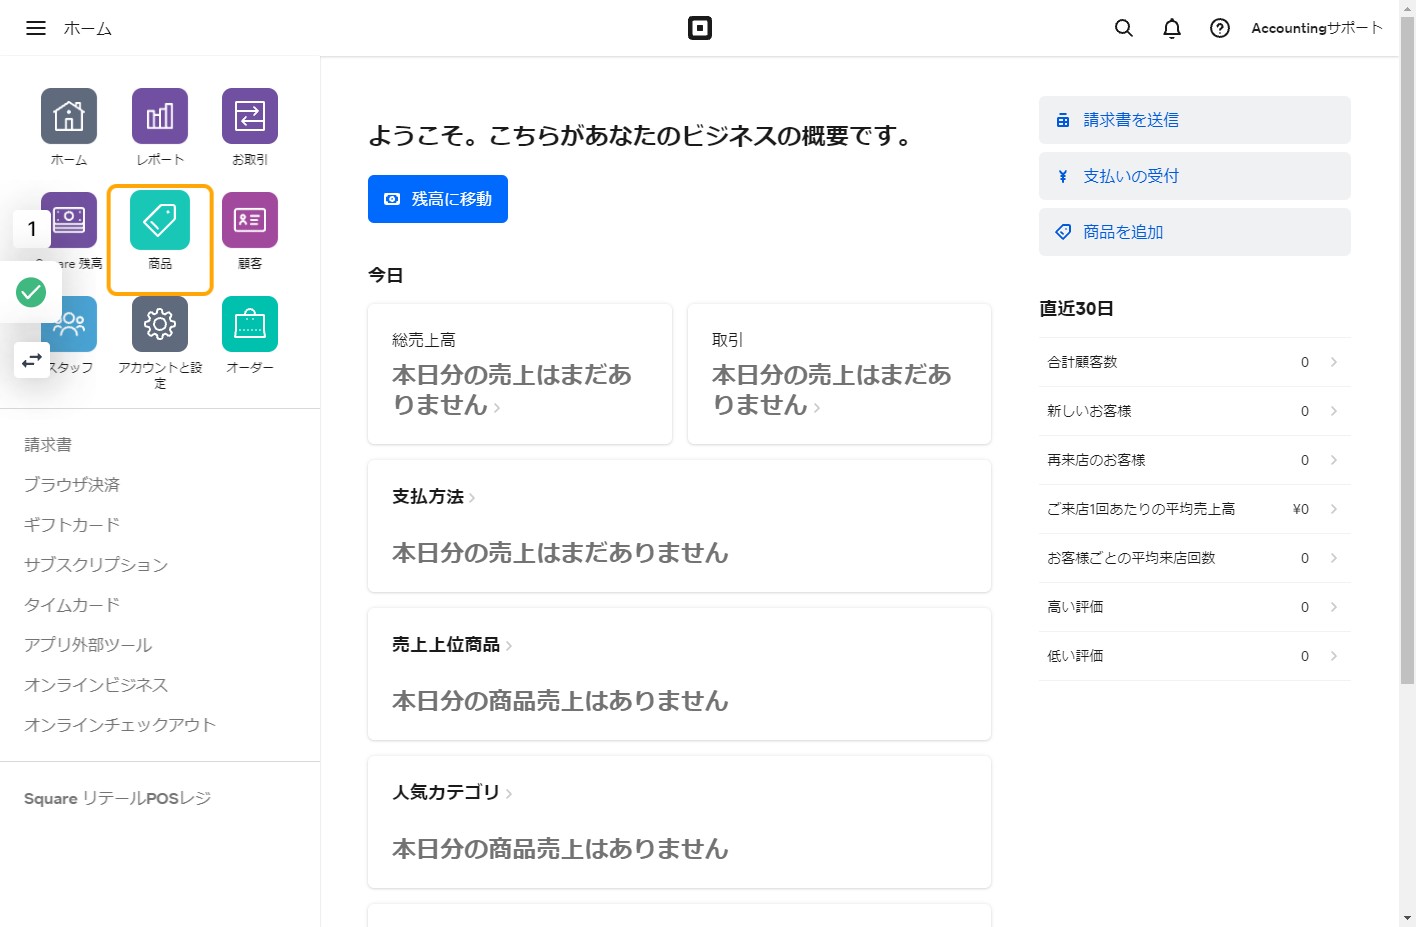Image resolution: width=1416 pixels, height=927 pixels.
Task: Click the green checkmark floating button
Action: click(x=31, y=292)
